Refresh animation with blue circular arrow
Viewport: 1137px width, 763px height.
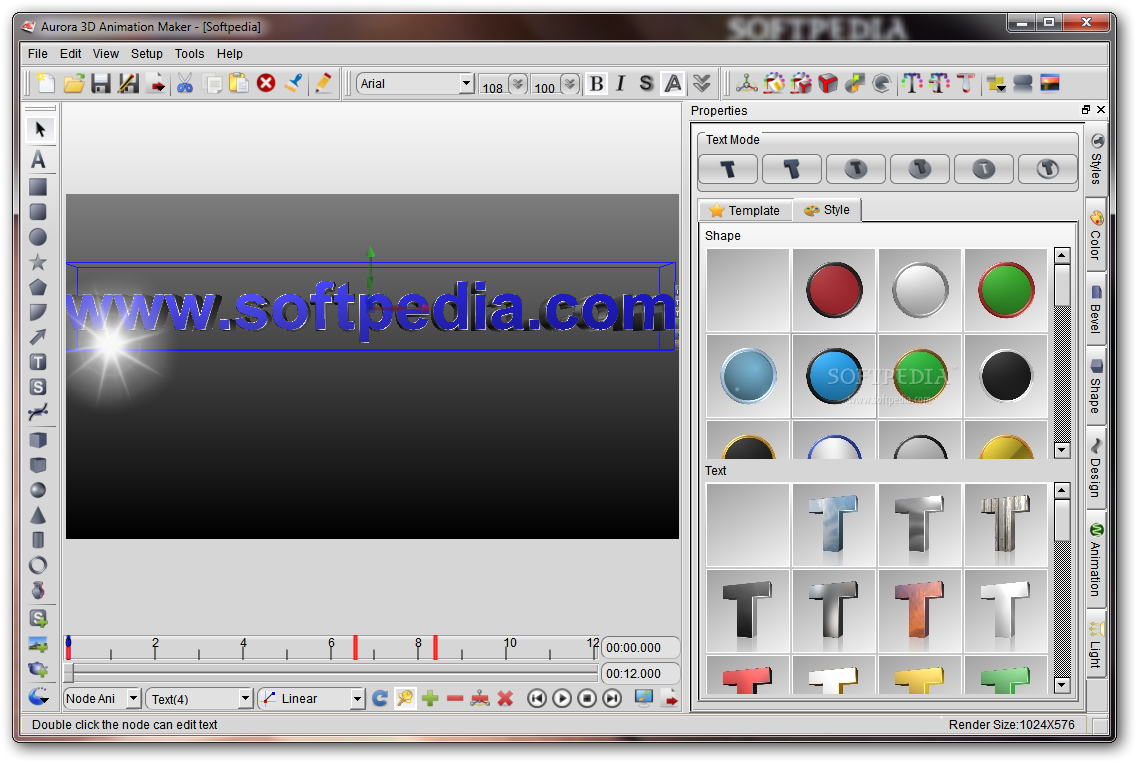point(380,698)
